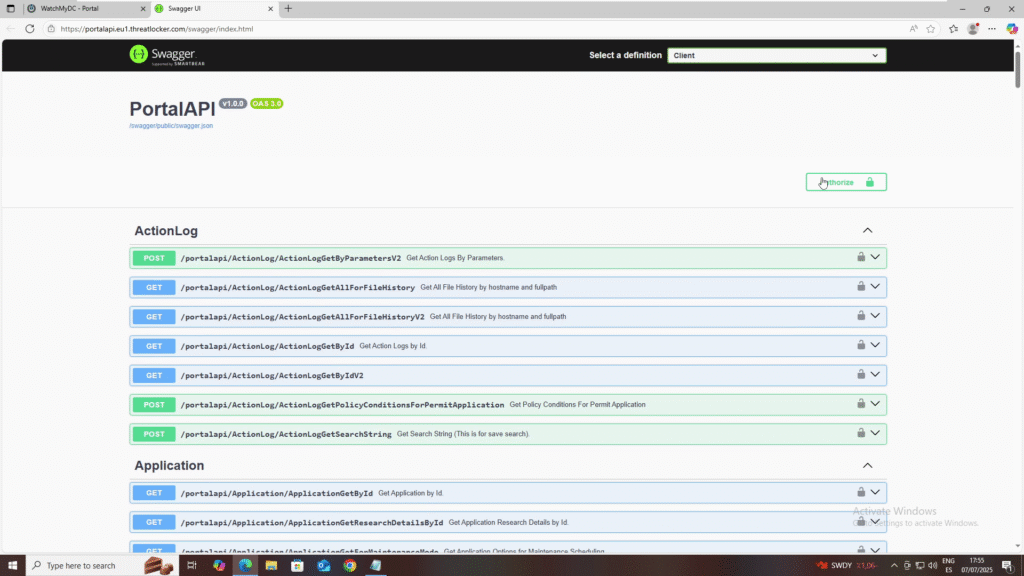Screen dimensions: 1024x576
Task: Open the browser favorites list icon
Action: 953,29
